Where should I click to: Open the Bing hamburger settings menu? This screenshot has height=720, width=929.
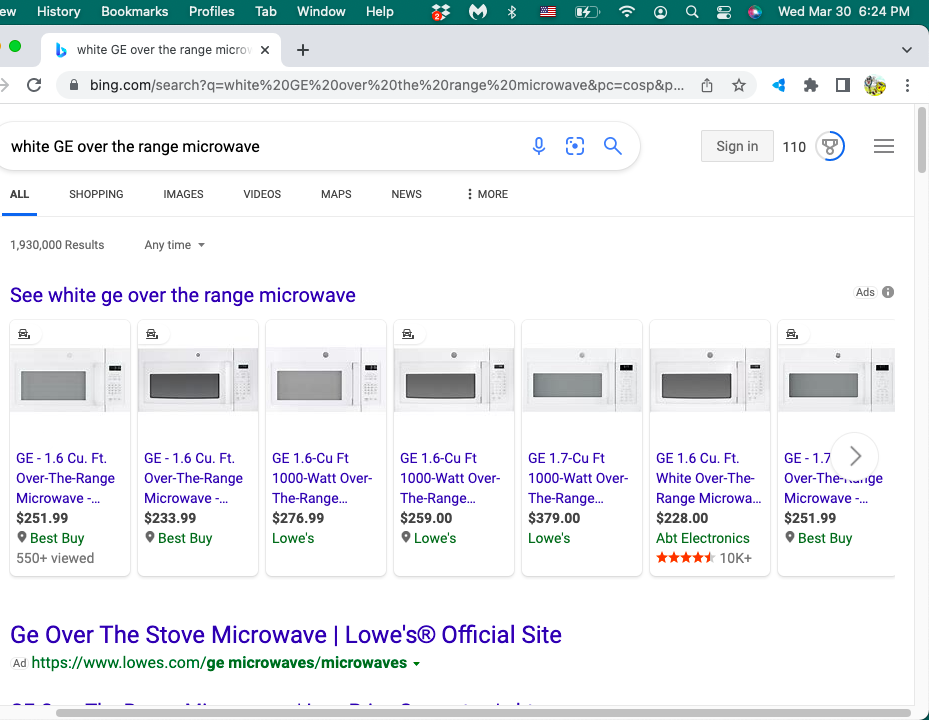pos(883,147)
